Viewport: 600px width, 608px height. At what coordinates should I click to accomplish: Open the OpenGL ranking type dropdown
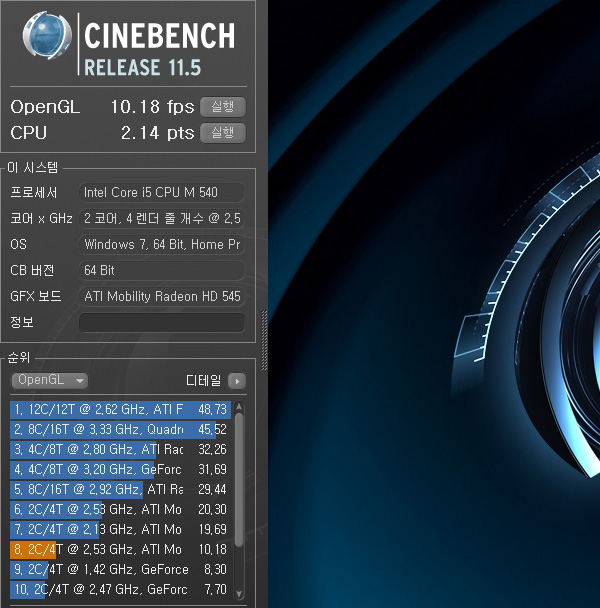49,380
